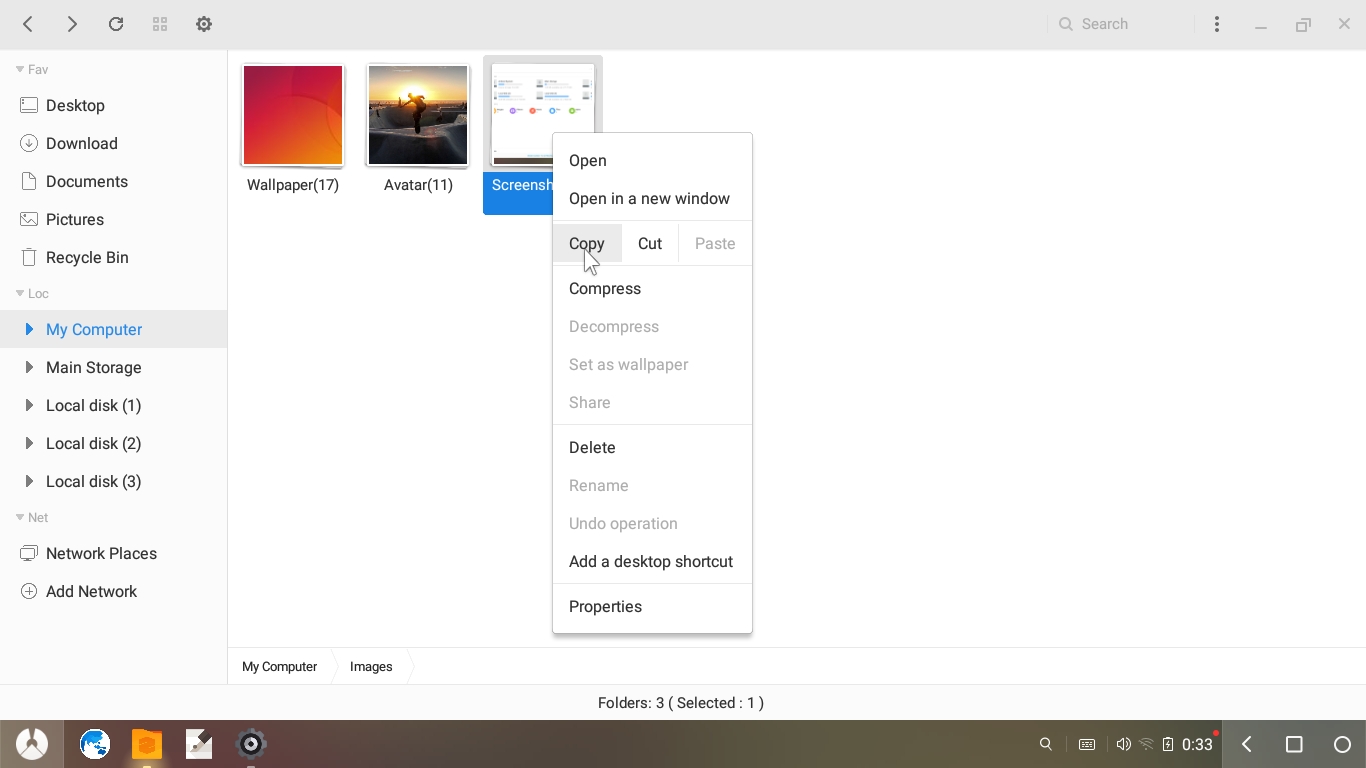The width and height of the screenshot is (1366, 768).
Task: Open the browser globe icon in taskbar
Action: [95, 744]
